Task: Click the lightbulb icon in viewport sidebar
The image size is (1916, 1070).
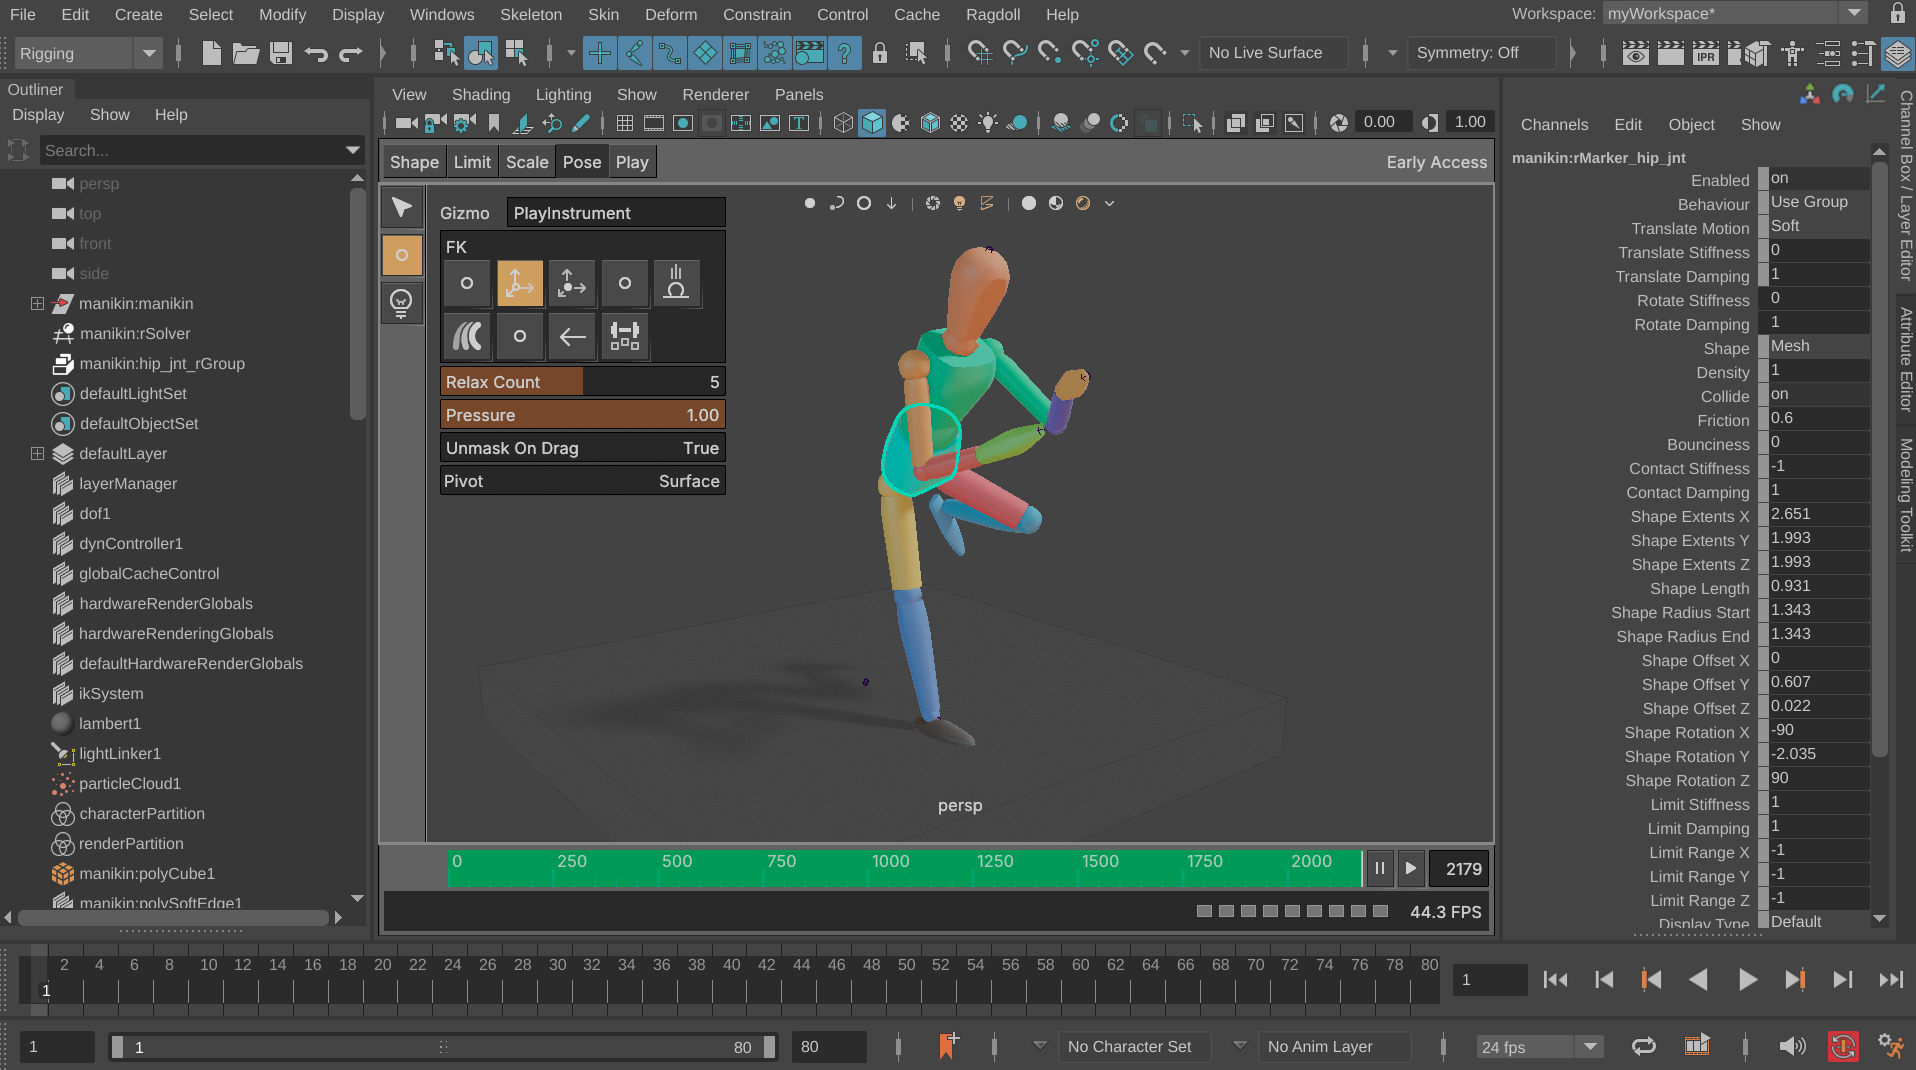Action: coord(401,302)
